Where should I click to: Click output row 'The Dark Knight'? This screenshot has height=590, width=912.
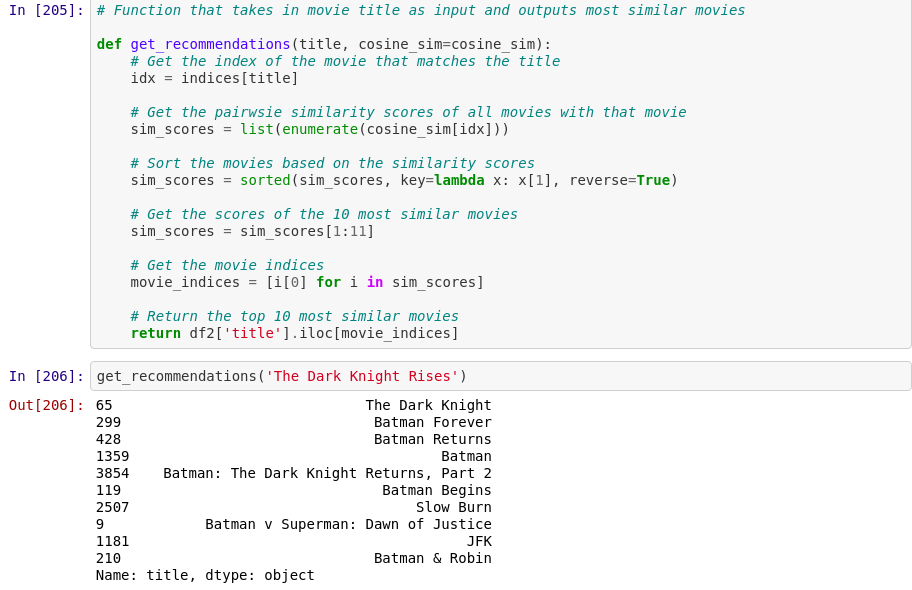(294, 406)
